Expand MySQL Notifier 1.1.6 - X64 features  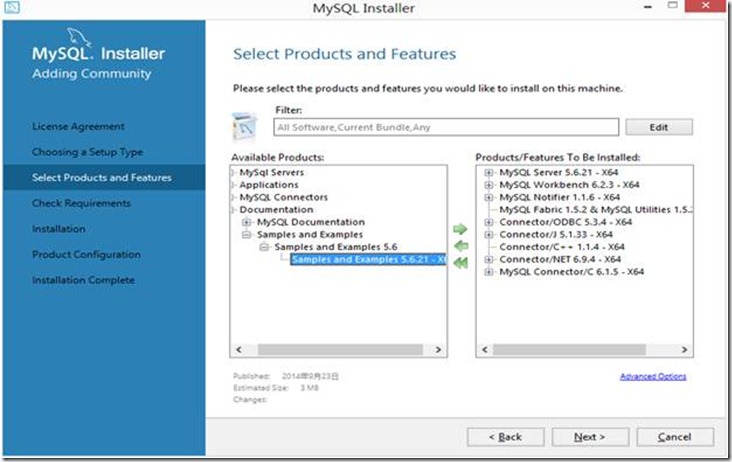(x=489, y=197)
